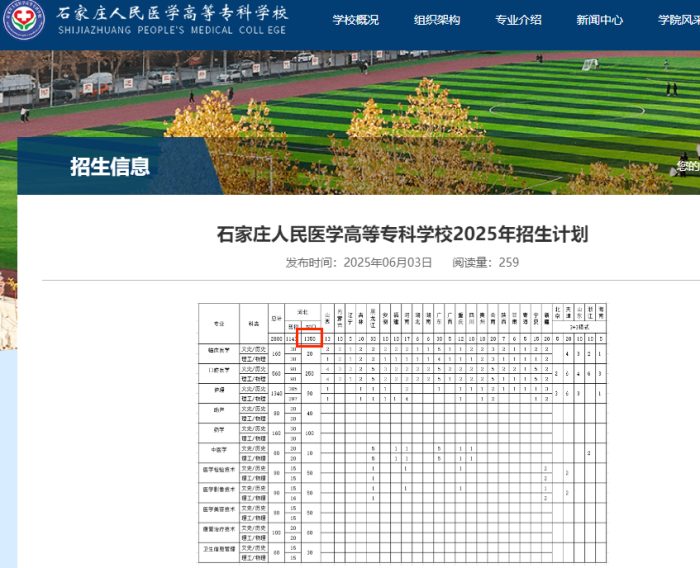Open the 专业介绍 navigation menu
The image size is (700, 568).
click(x=518, y=20)
